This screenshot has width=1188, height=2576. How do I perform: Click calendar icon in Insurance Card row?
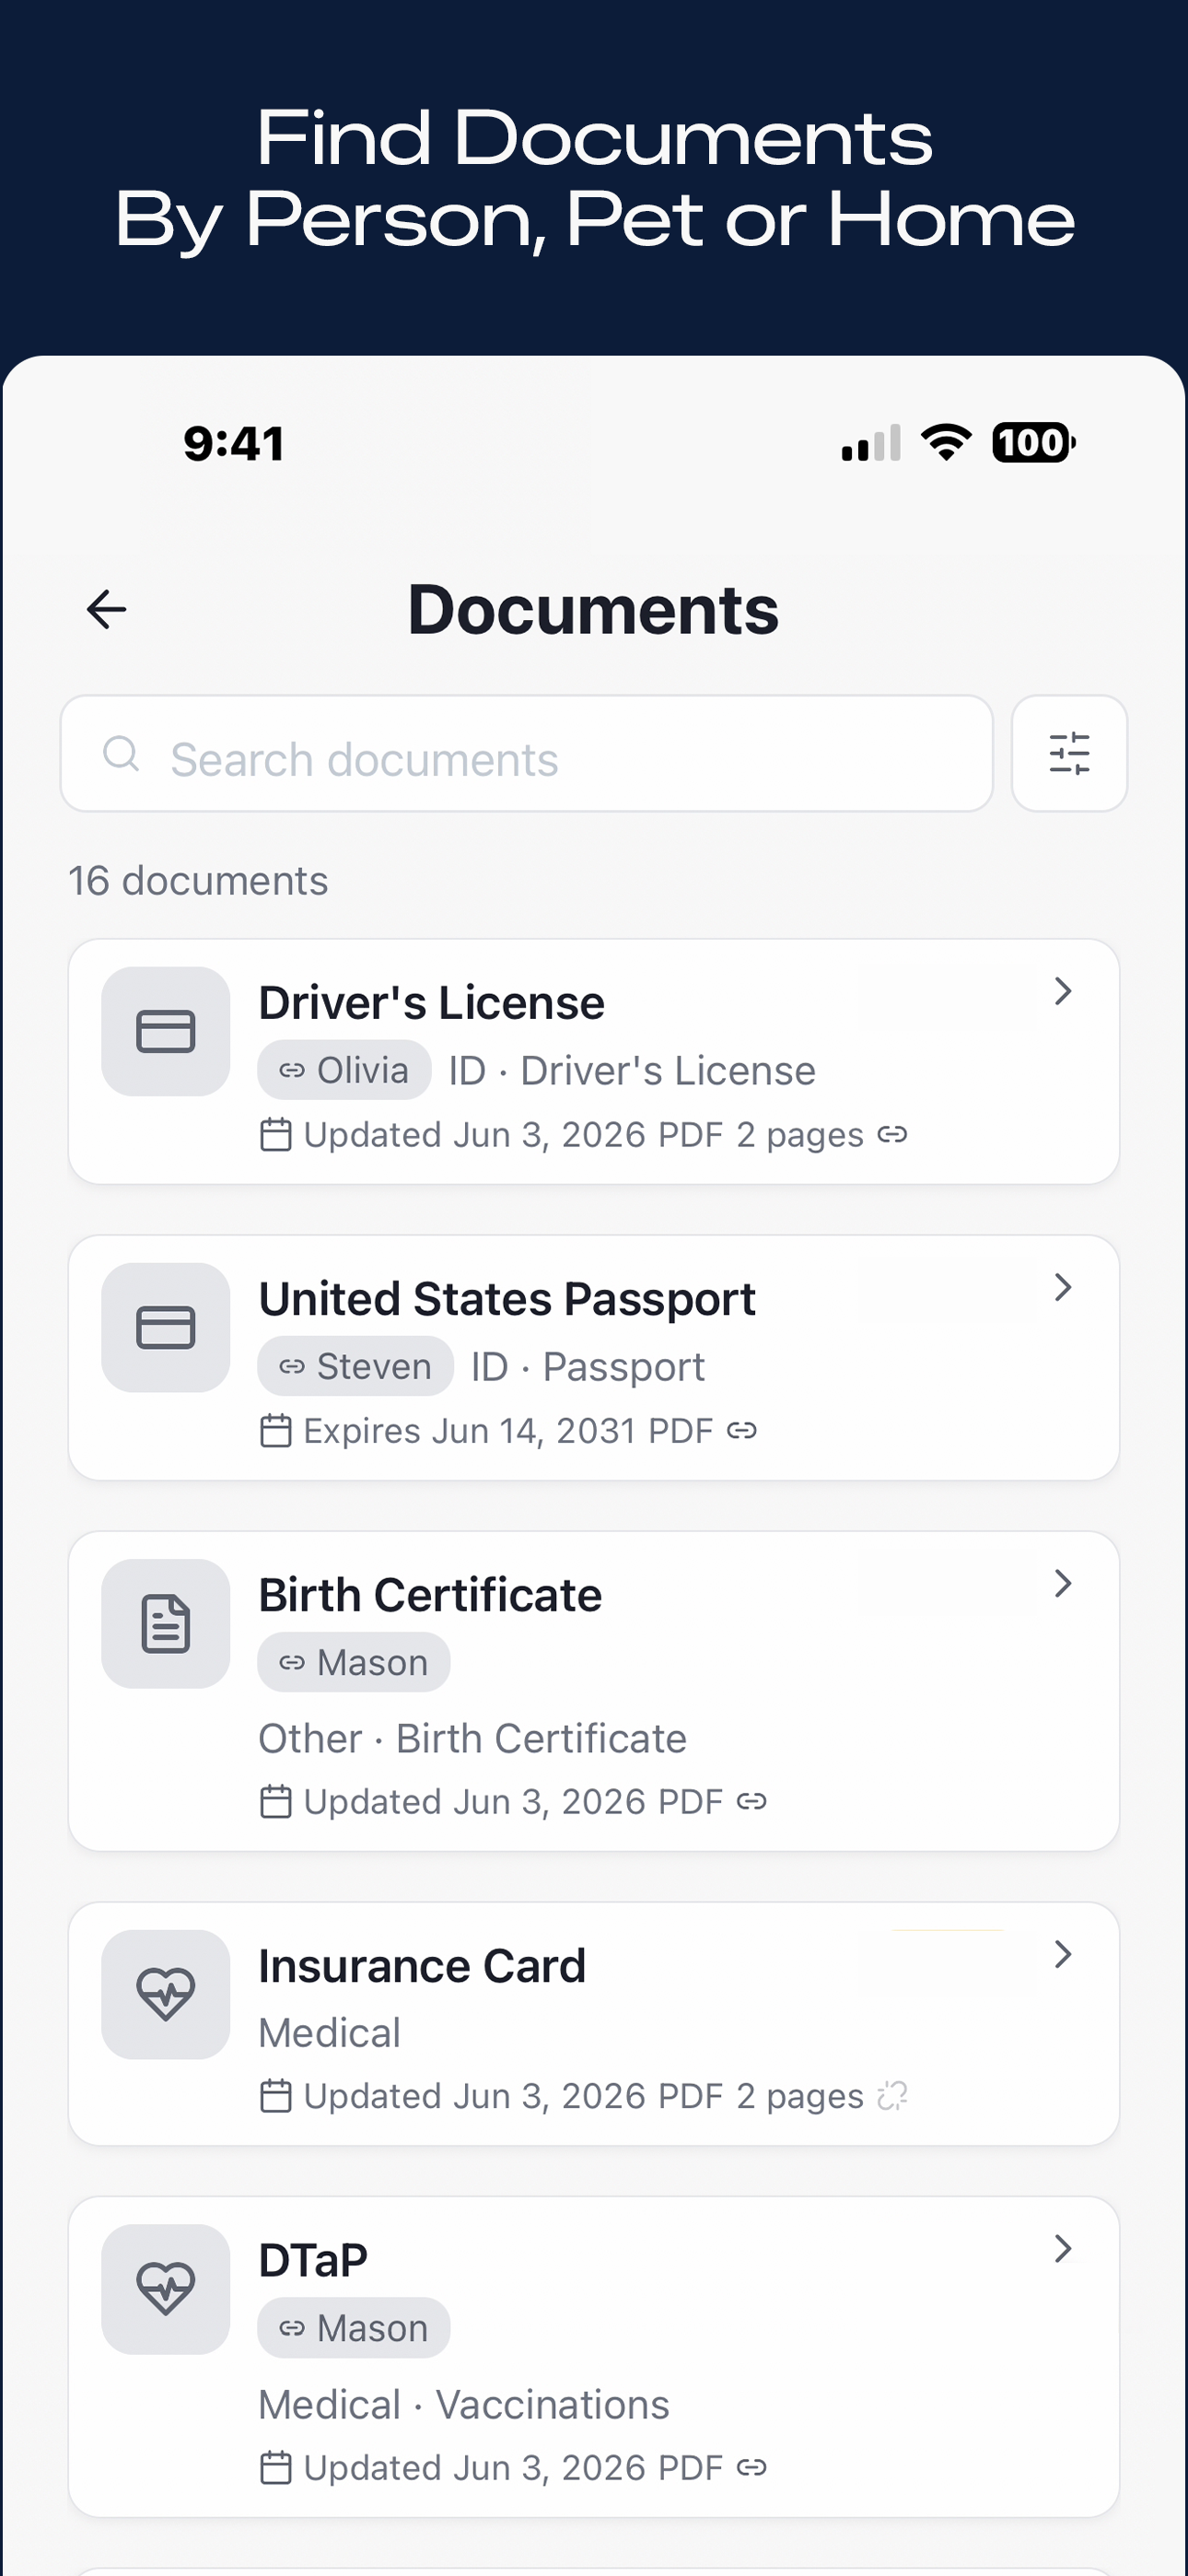click(275, 2096)
